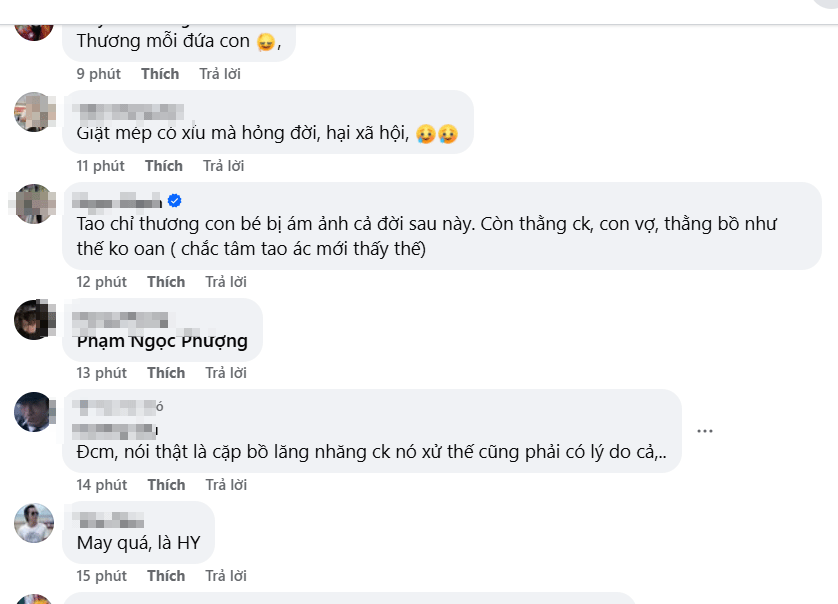
Task: Click avatar of the 'May quá, là HY' commenter
Action: pos(34,523)
